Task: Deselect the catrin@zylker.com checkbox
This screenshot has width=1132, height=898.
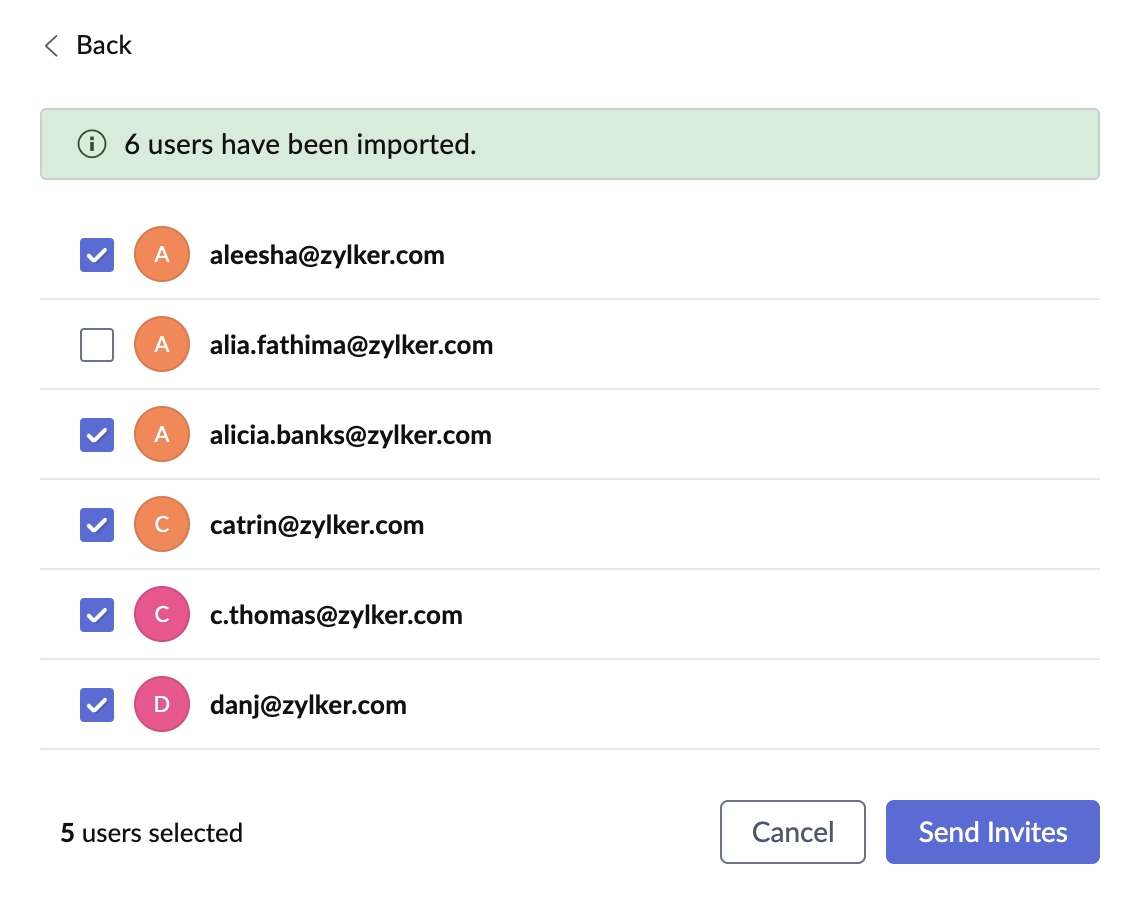Action: tap(97, 525)
